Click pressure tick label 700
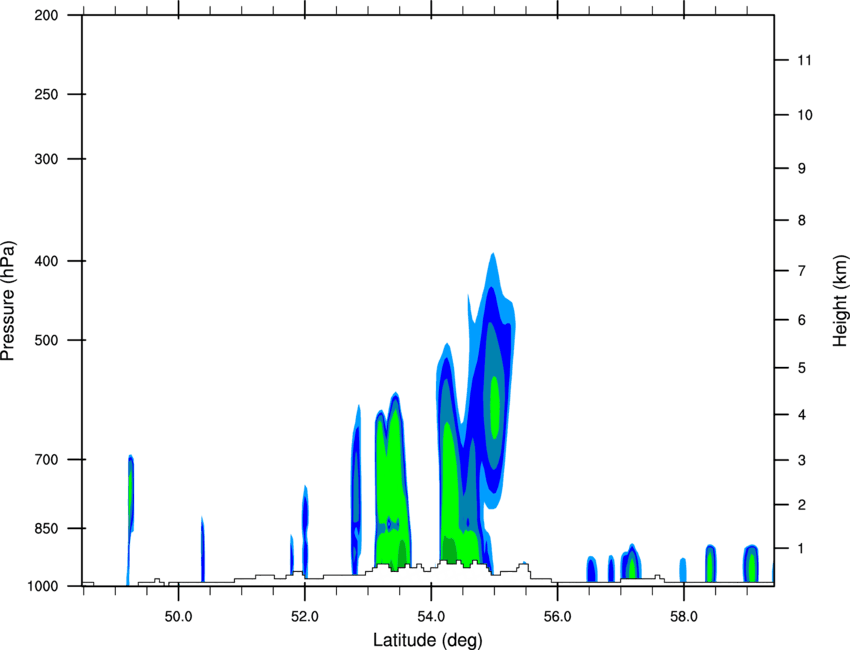Image resolution: width=850 pixels, height=650 pixels. point(47,459)
